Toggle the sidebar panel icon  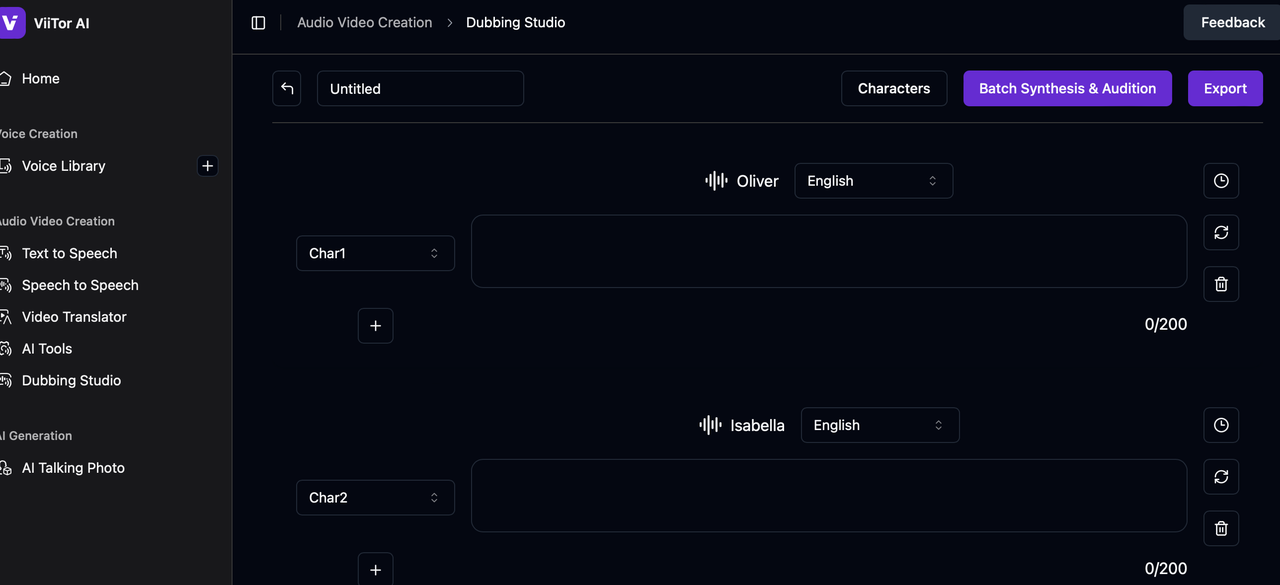tap(258, 23)
